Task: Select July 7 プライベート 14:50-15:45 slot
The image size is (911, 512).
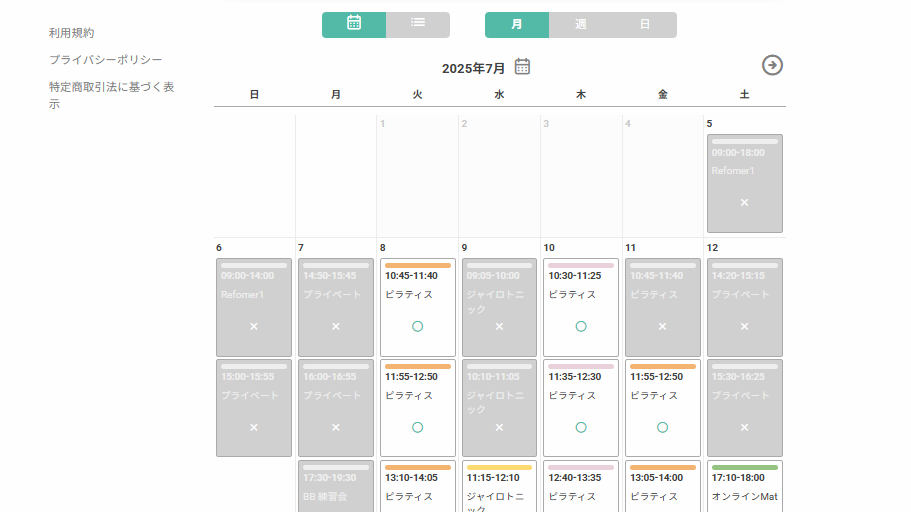Action: point(336,307)
